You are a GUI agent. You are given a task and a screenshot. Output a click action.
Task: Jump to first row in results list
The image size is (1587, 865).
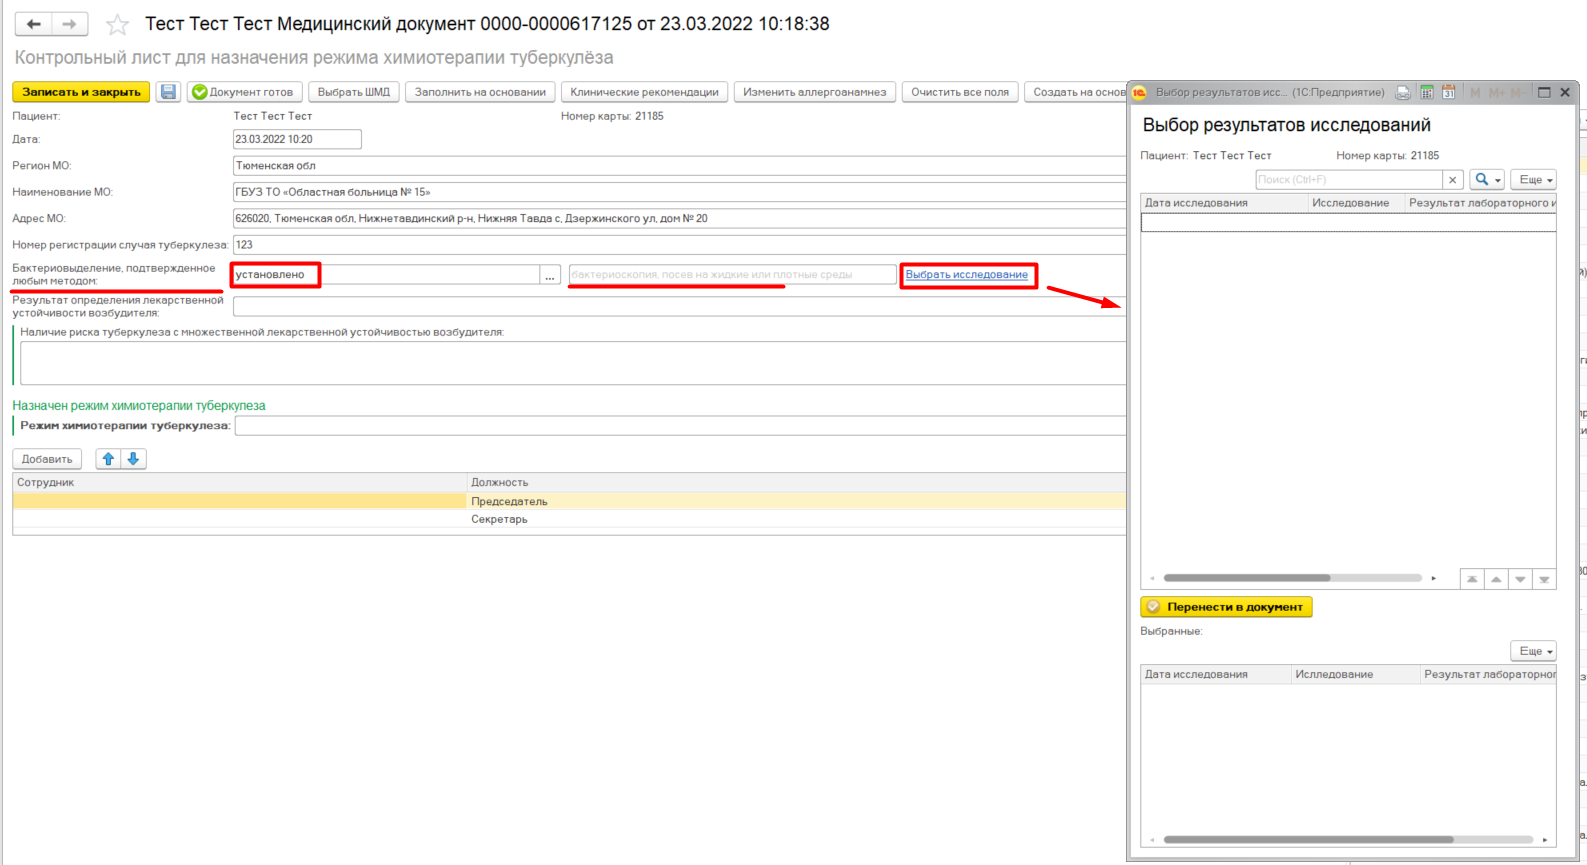coord(1472,579)
